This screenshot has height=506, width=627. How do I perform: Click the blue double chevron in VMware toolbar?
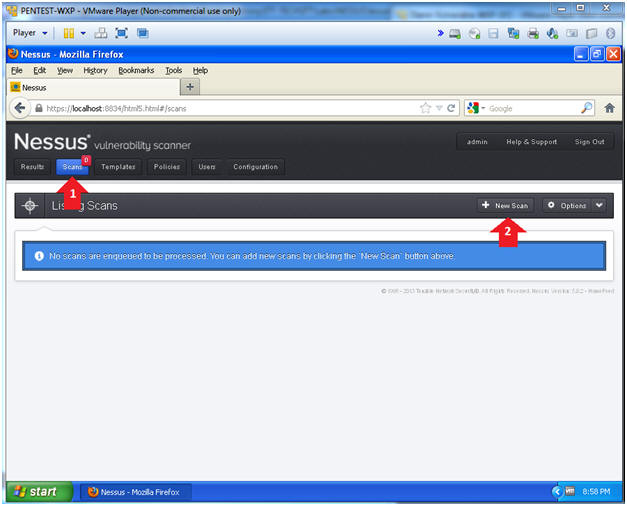[x=440, y=33]
